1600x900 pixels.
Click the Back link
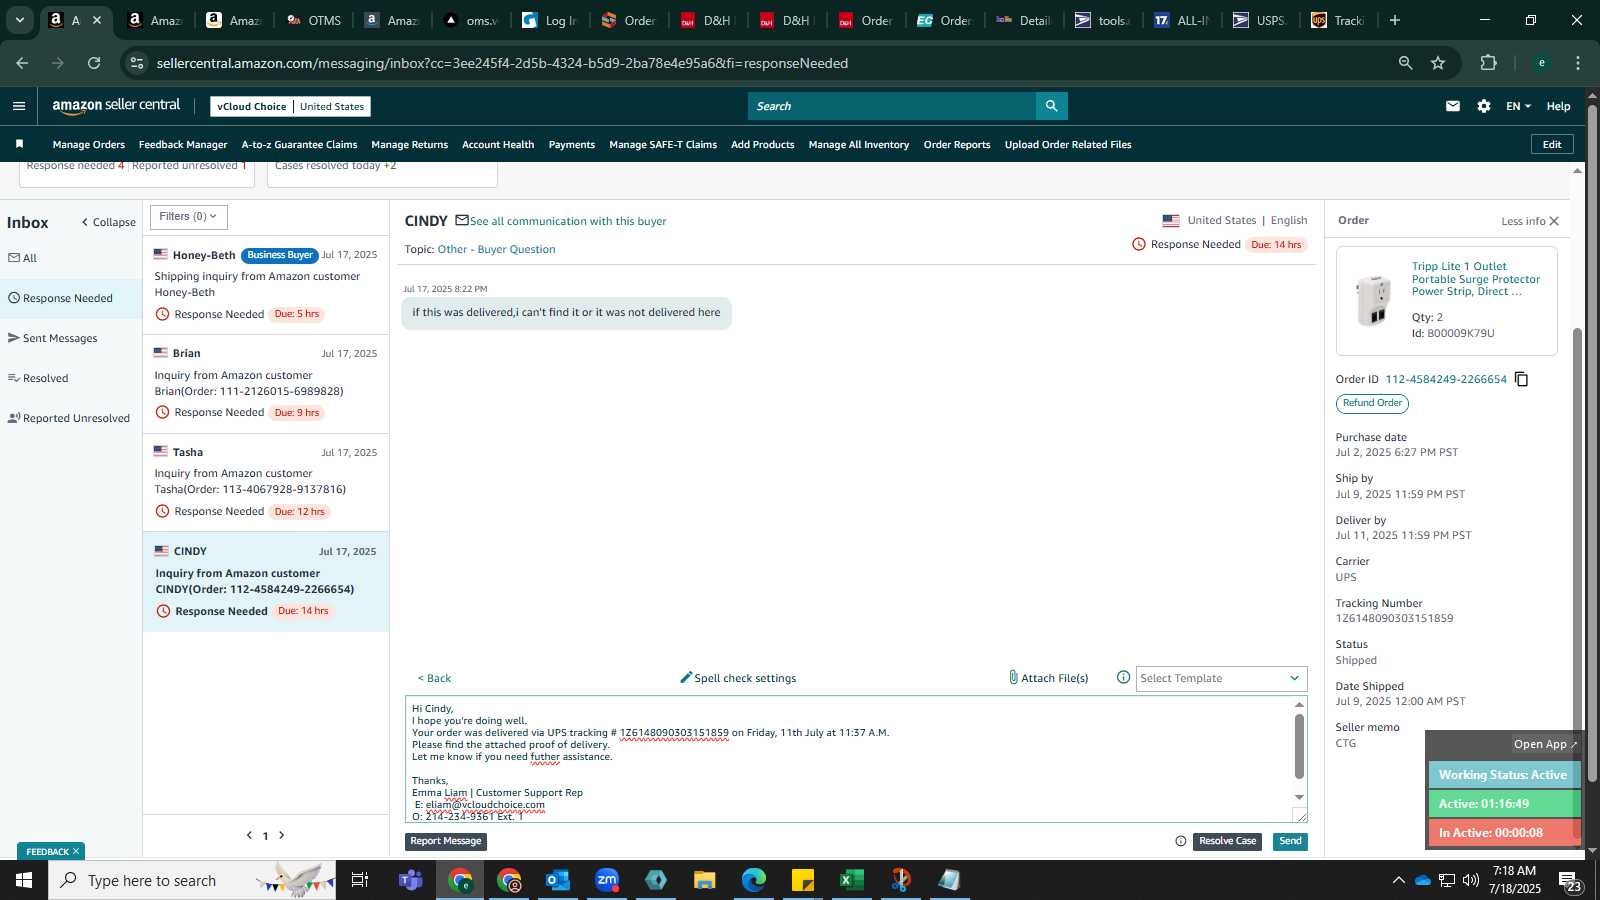(434, 679)
